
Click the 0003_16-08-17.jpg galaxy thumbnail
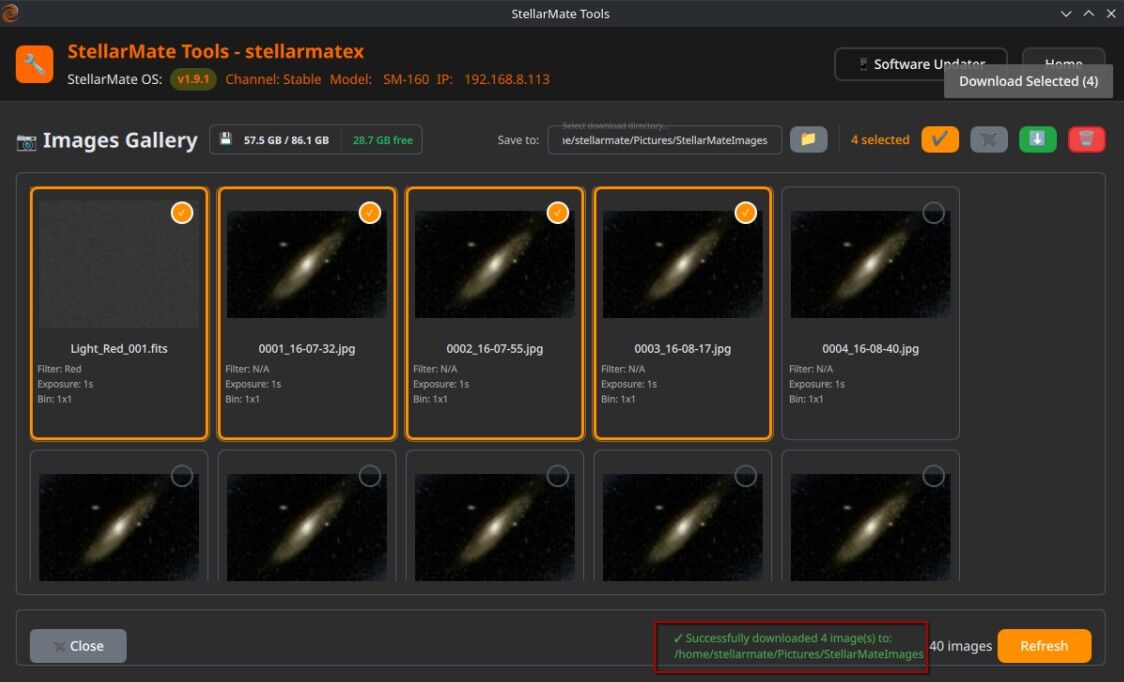pyautogui.click(x=682, y=264)
